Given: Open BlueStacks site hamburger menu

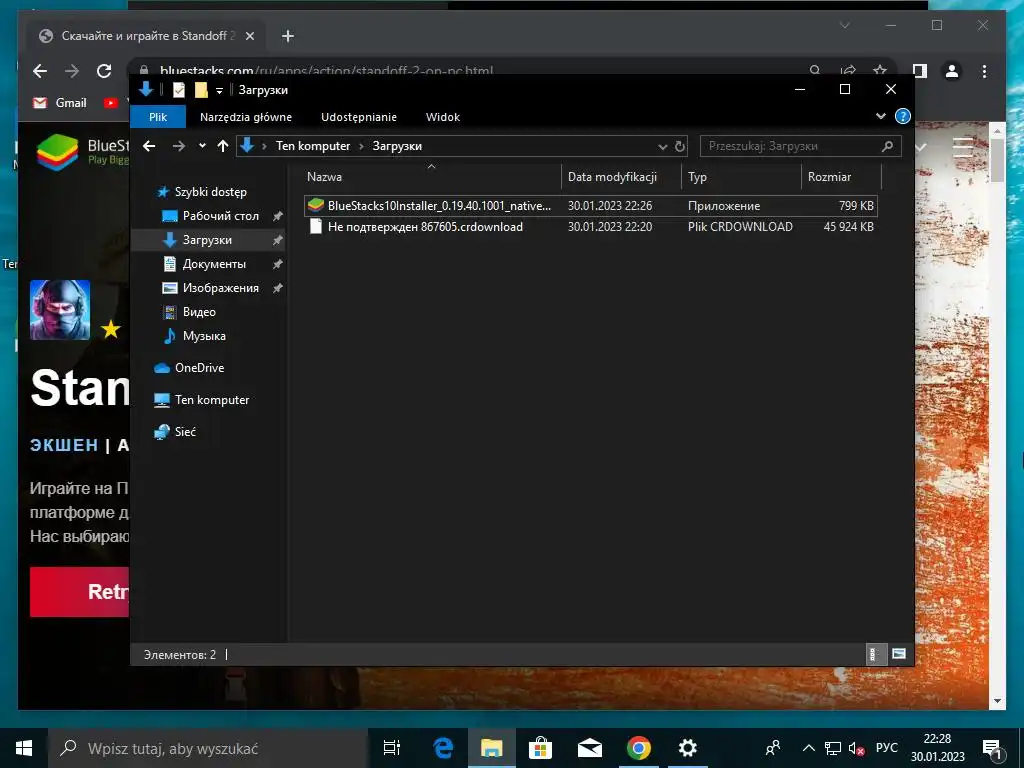Looking at the screenshot, I should pos(963,148).
